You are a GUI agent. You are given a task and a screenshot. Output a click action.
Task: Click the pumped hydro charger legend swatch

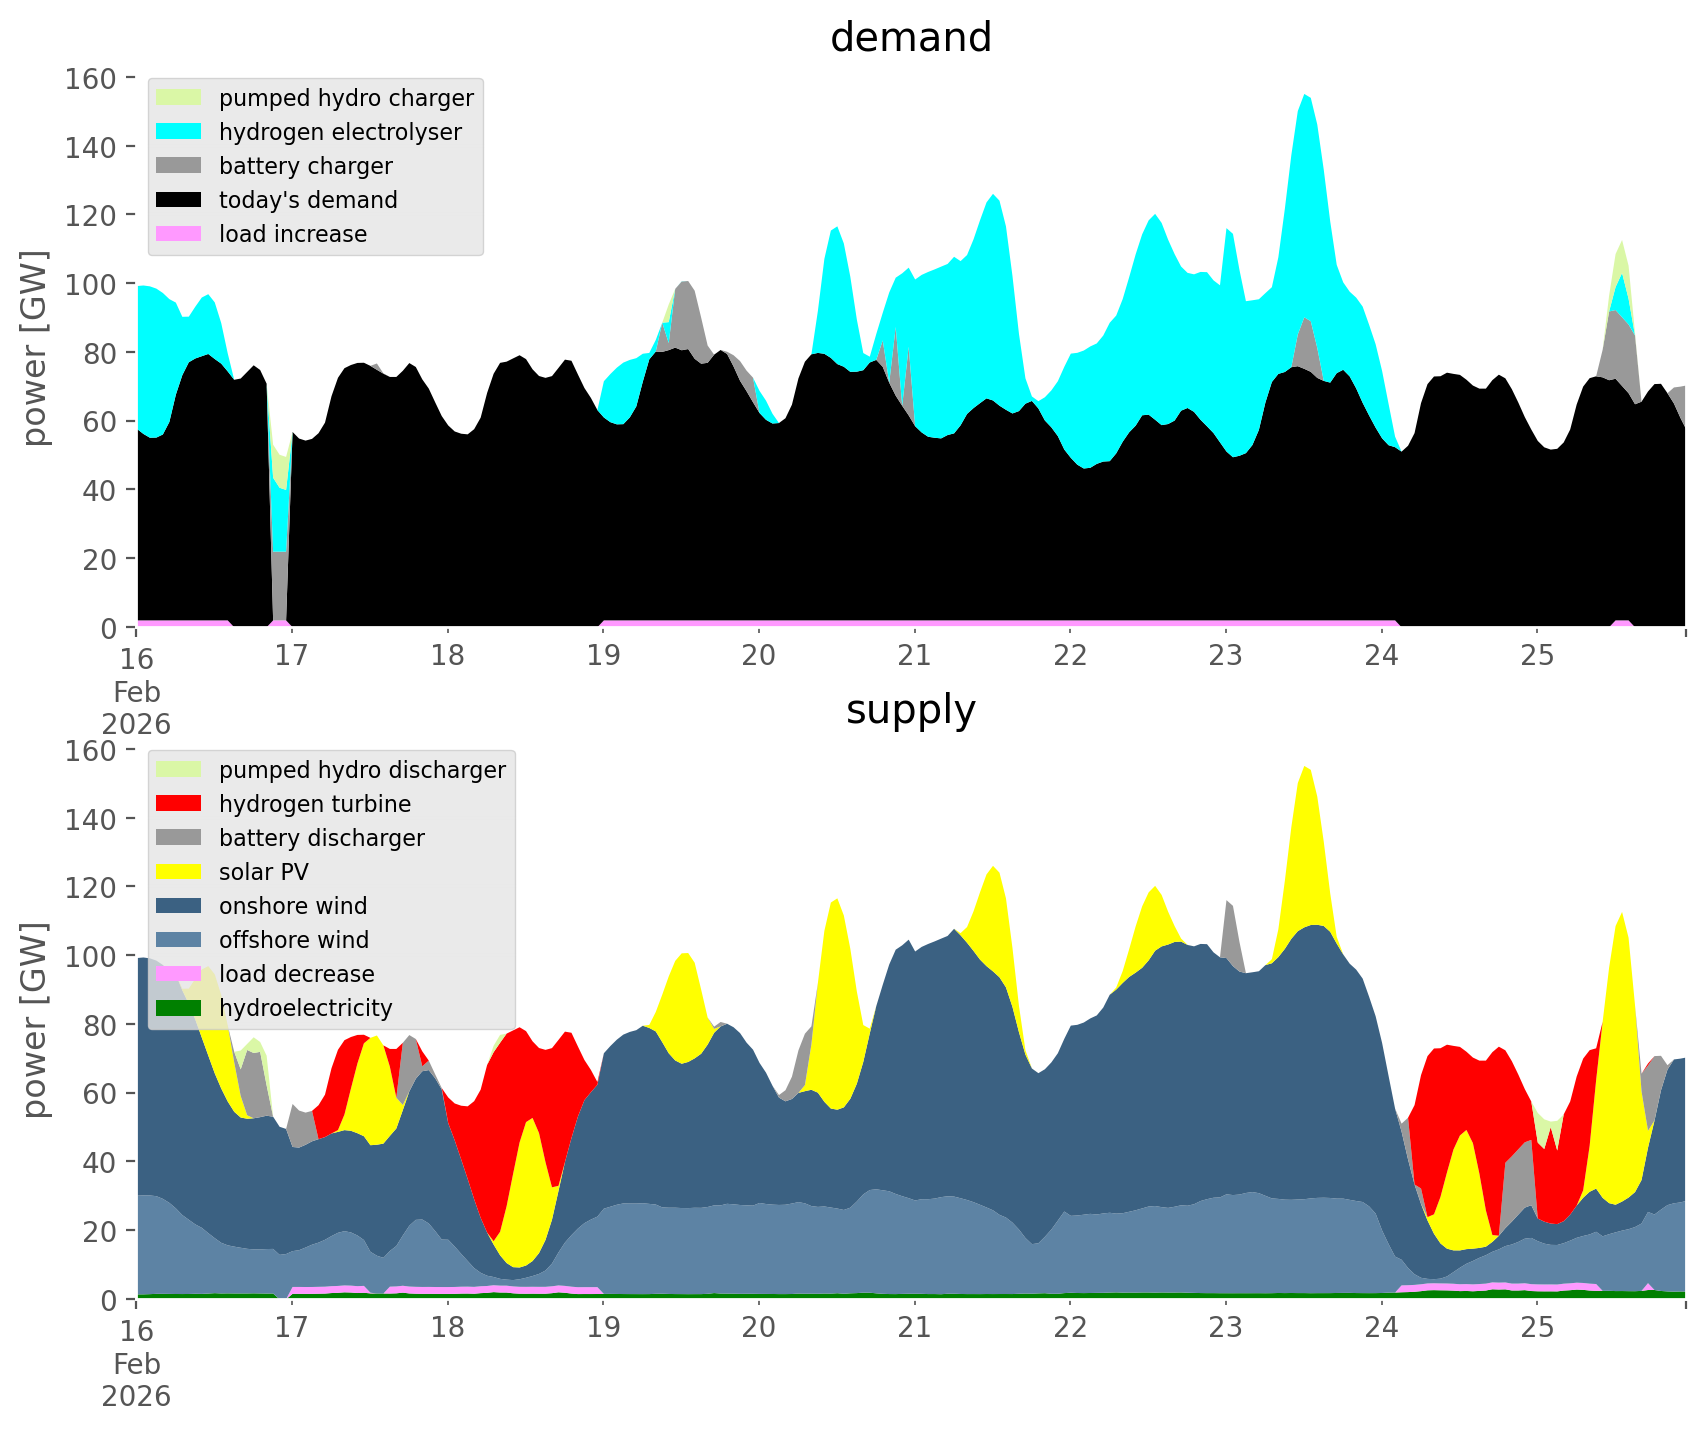tap(179, 98)
